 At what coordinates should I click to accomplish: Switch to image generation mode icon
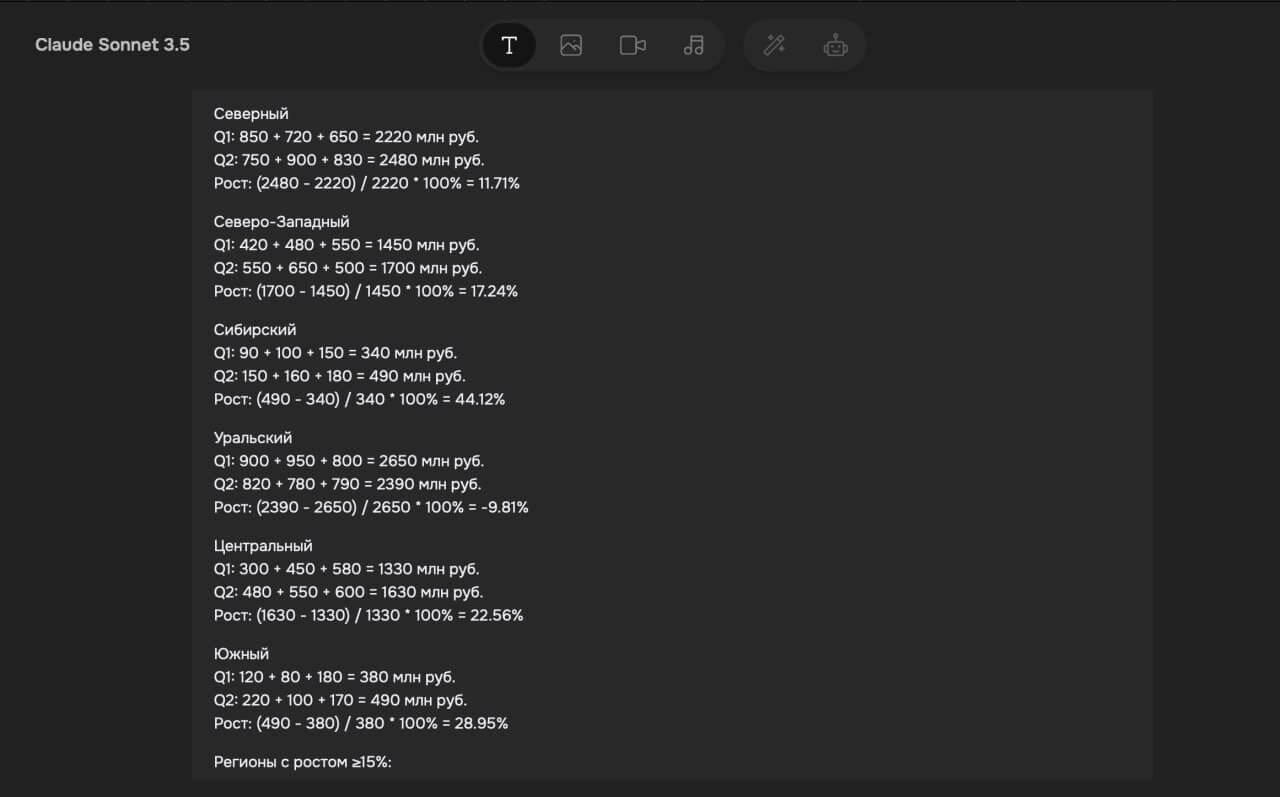click(571, 45)
